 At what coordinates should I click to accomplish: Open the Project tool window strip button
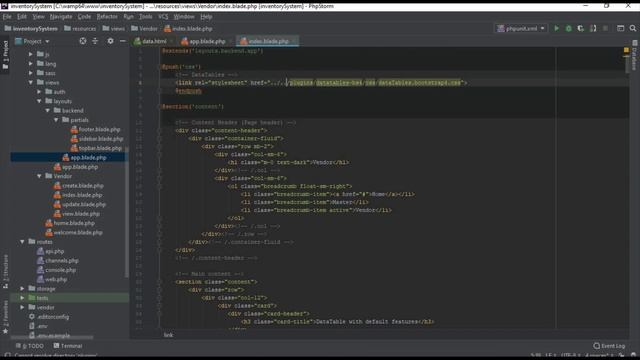coord(5,55)
